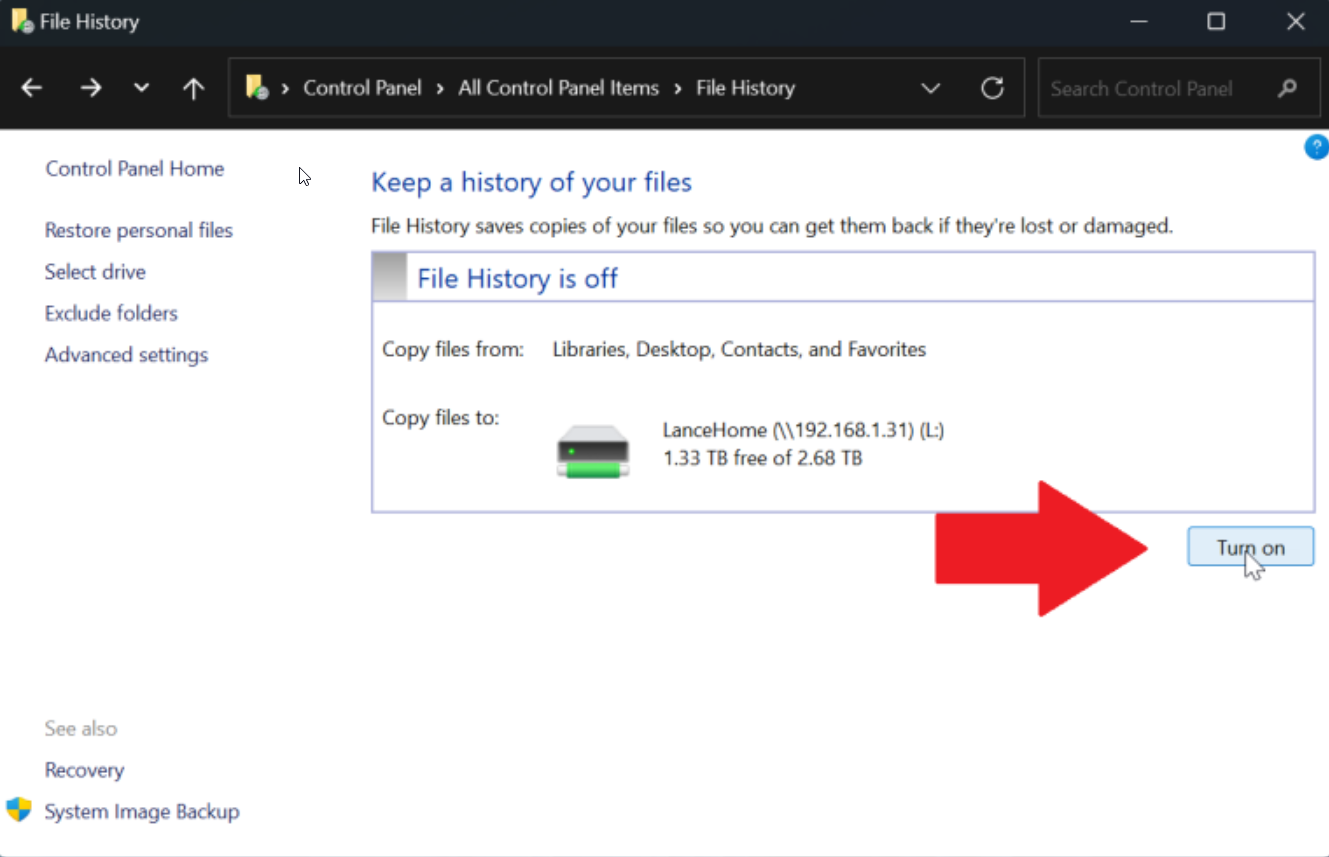Open help using the blue question mark

point(1317,146)
